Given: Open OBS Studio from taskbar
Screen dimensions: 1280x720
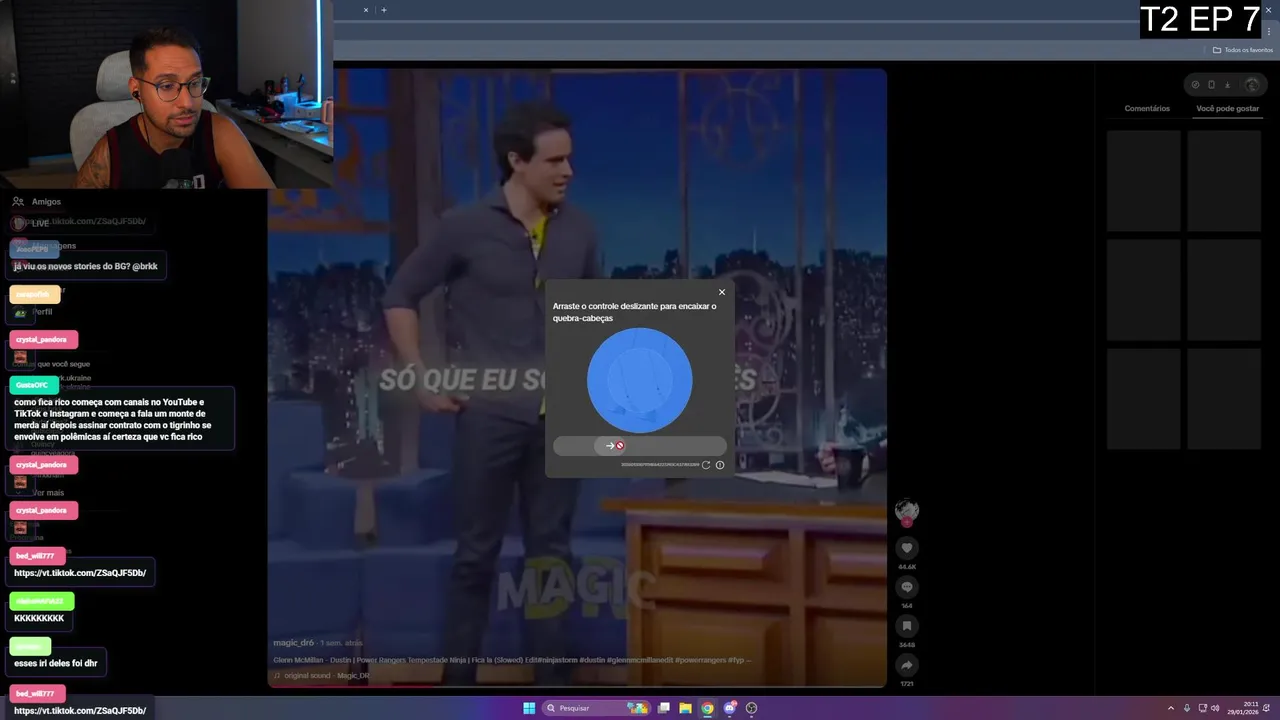Looking at the screenshot, I should click(751, 708).
